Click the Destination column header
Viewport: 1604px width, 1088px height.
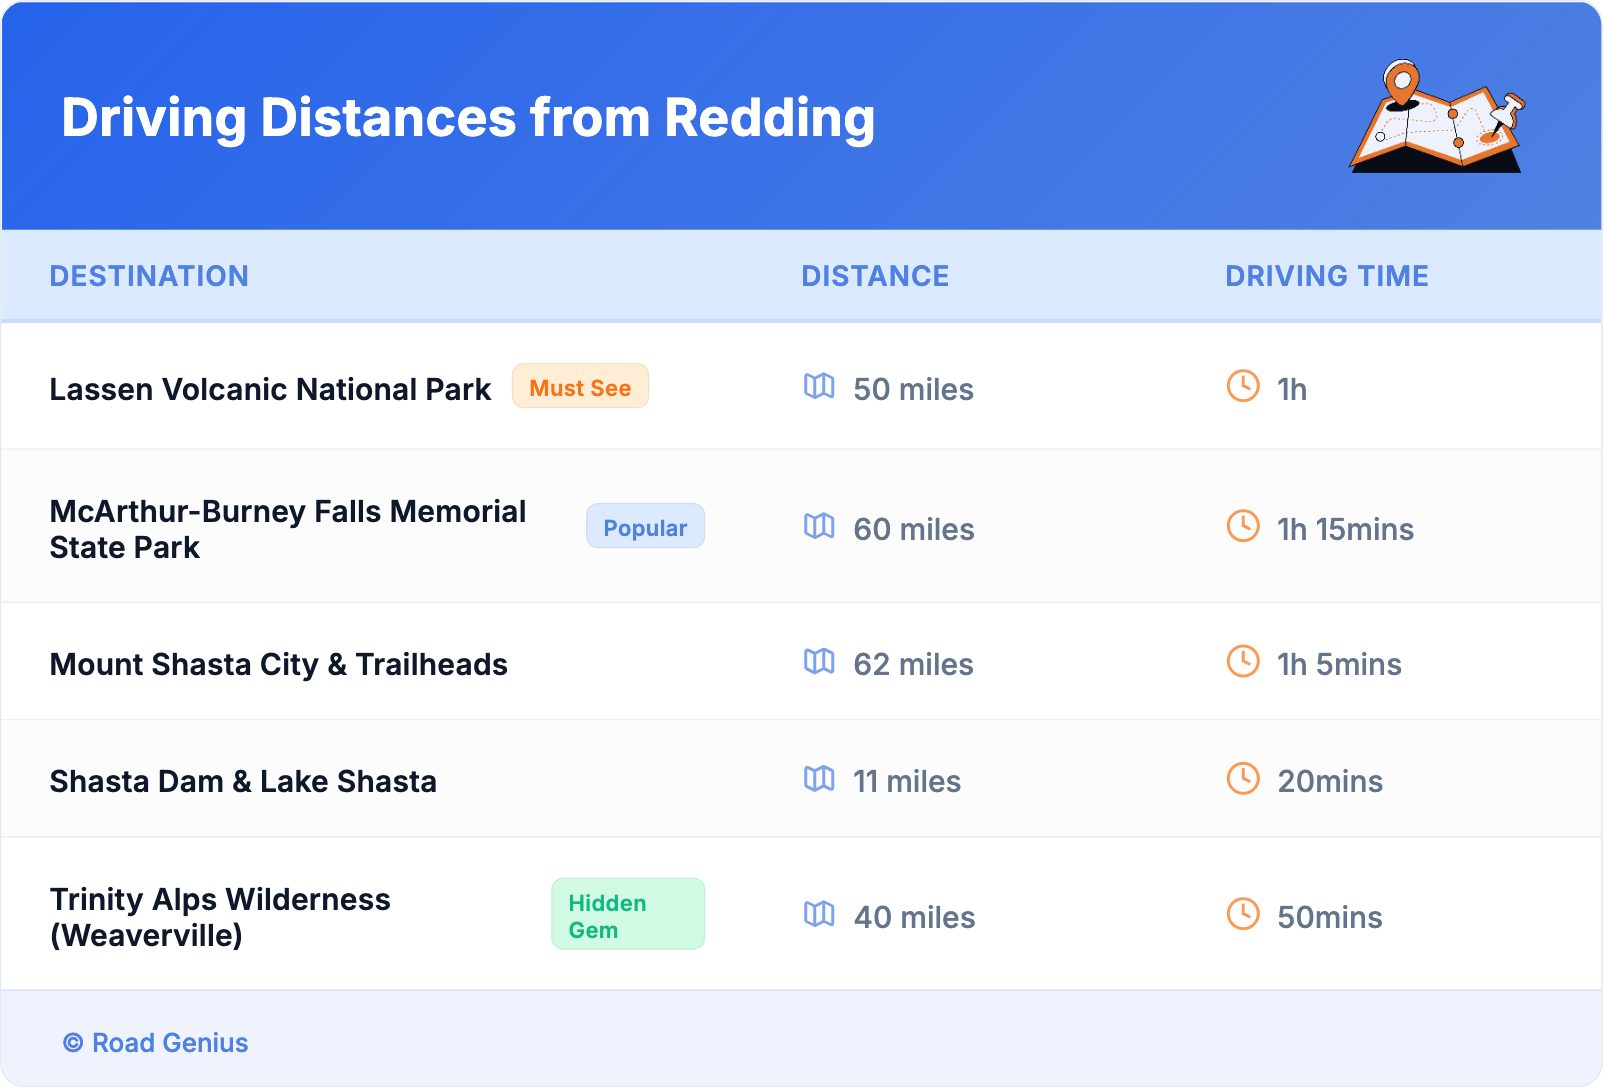click(149, 276)
